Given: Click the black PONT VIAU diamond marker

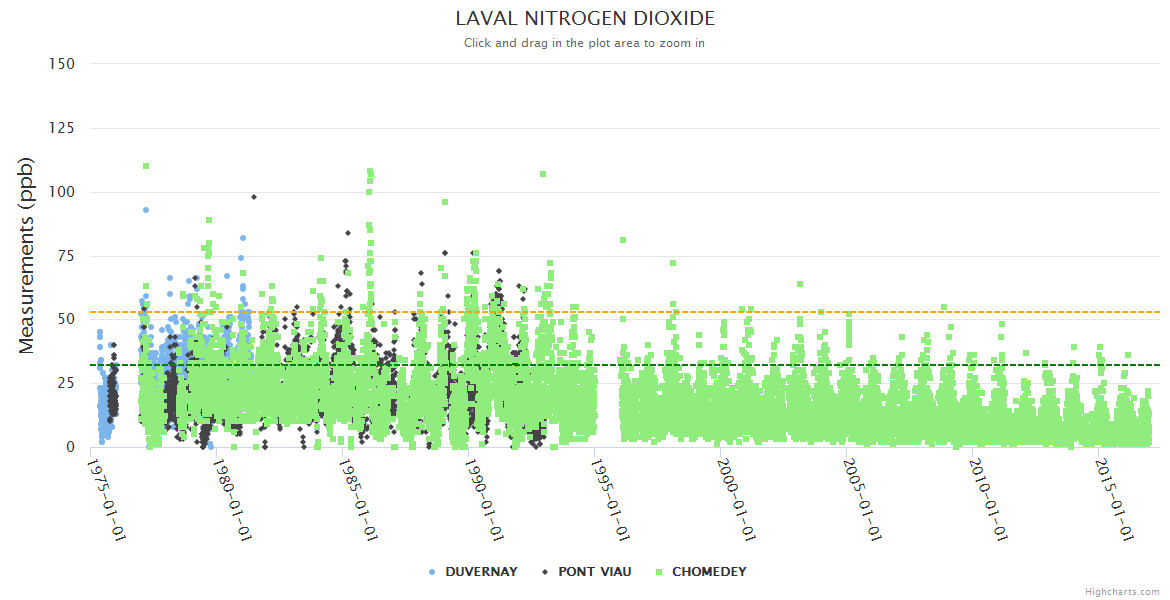Looking at the screenshot, I should point(545,572).
